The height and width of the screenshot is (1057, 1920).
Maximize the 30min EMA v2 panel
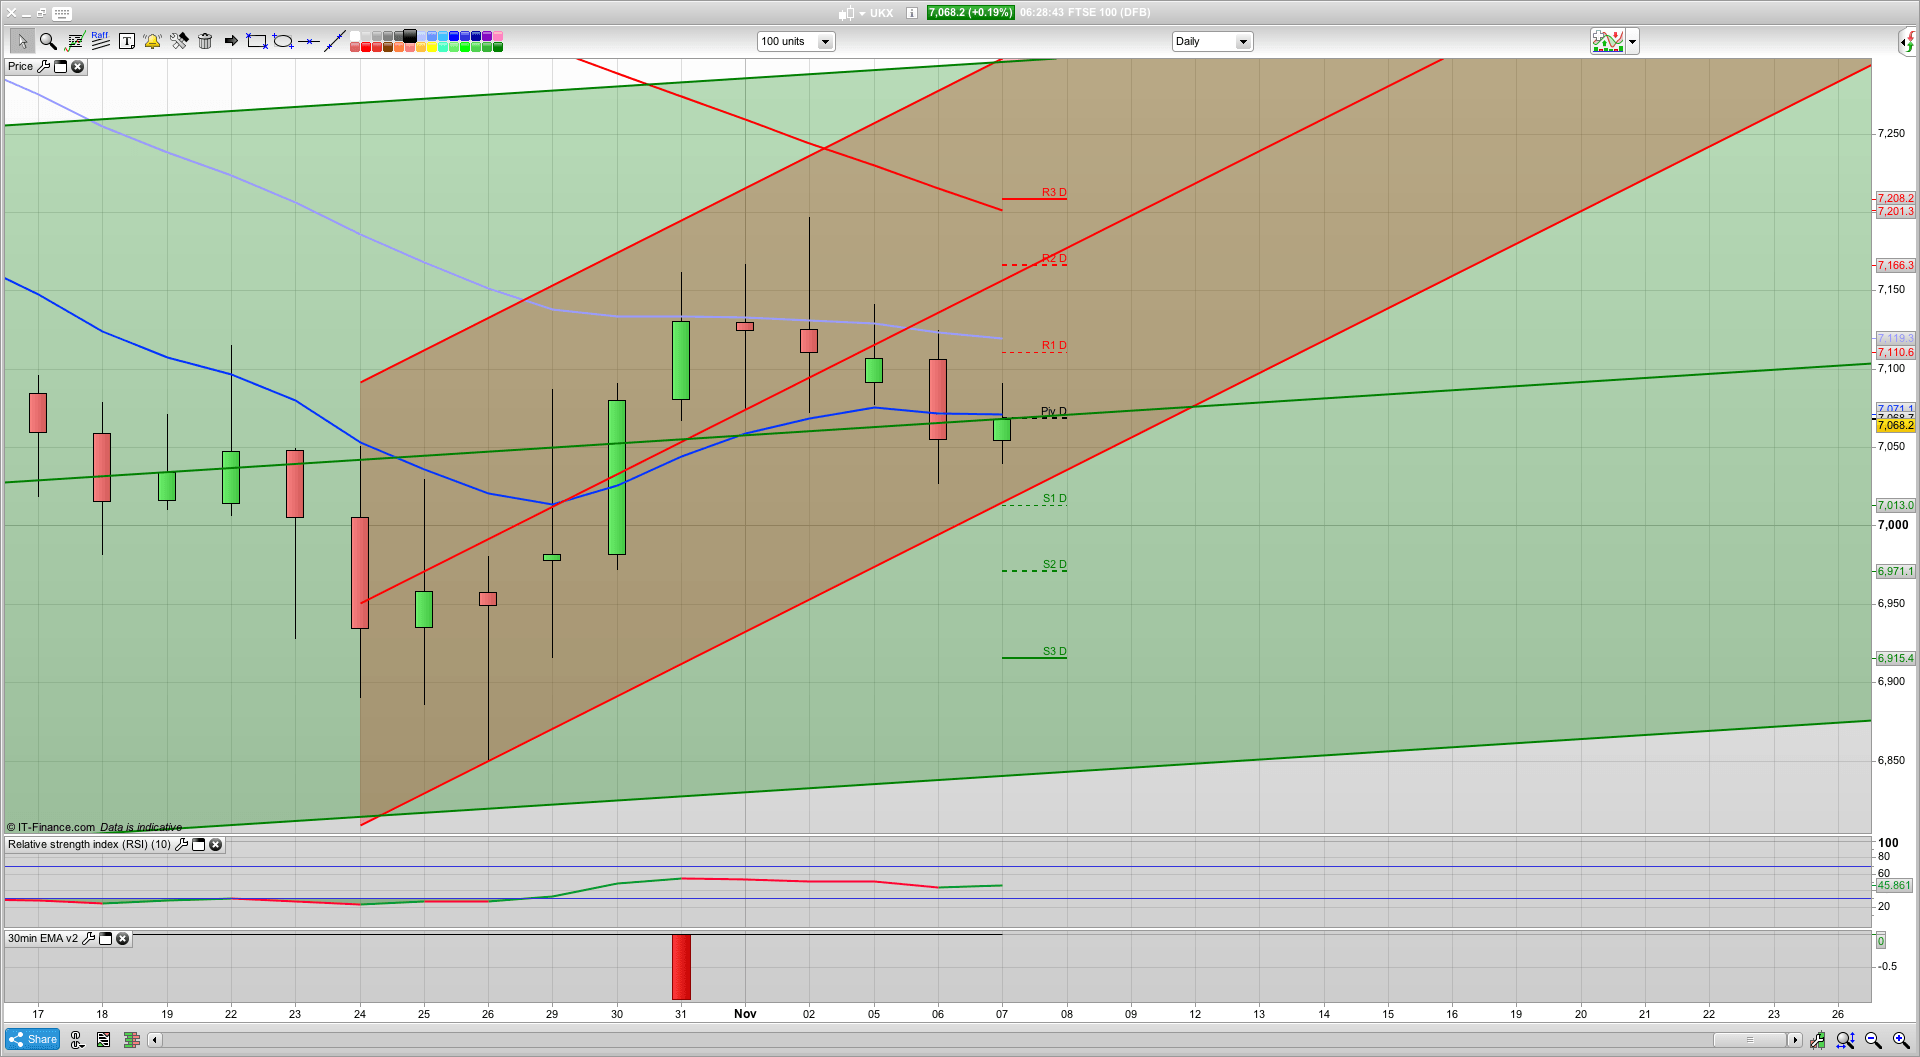tap(105, 938)
